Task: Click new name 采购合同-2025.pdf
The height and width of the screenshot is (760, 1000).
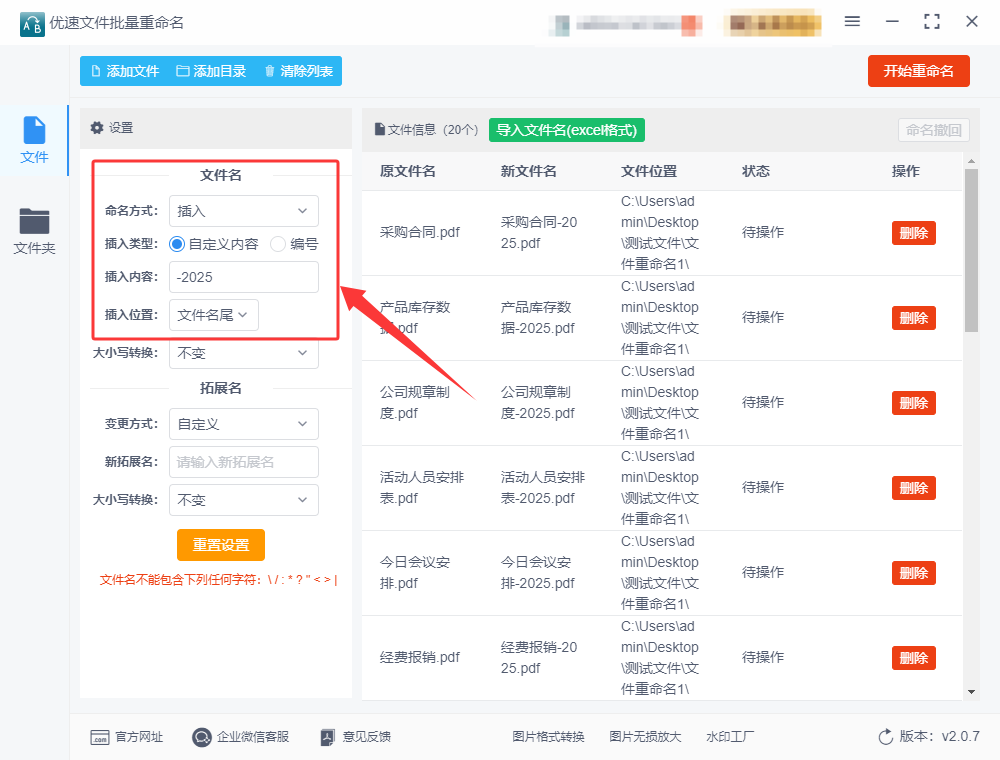Action: [x=539, y=233]
